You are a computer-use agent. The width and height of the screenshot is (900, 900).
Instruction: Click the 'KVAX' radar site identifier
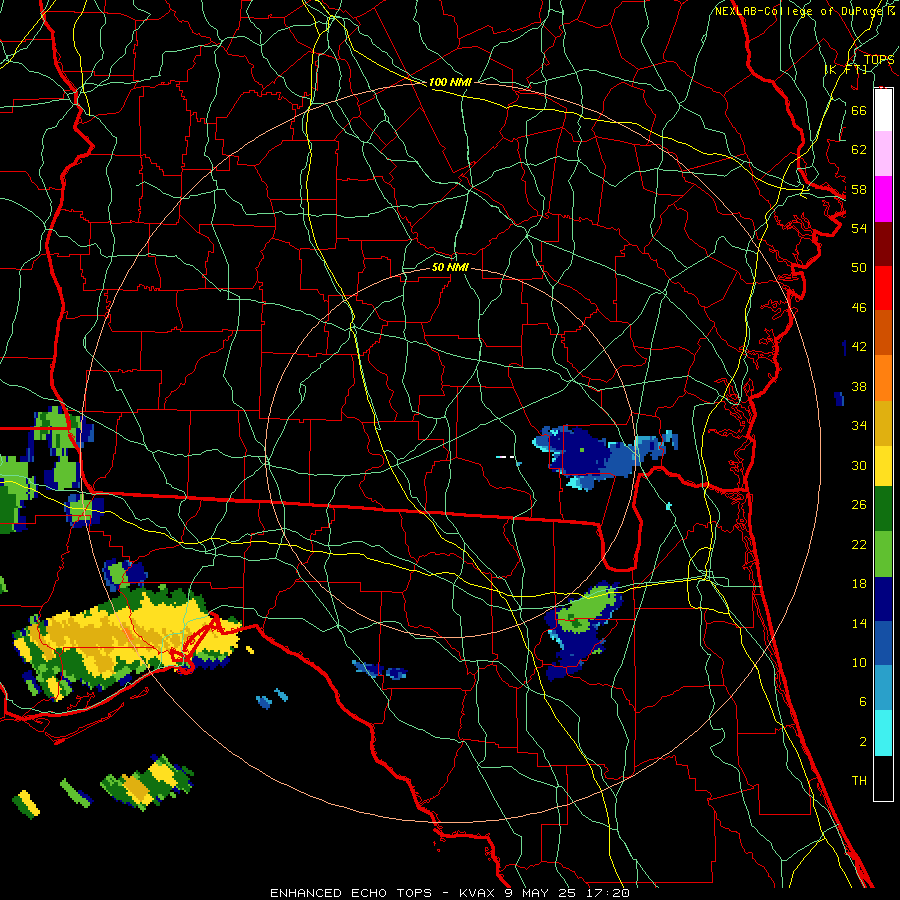coord(479,893)
